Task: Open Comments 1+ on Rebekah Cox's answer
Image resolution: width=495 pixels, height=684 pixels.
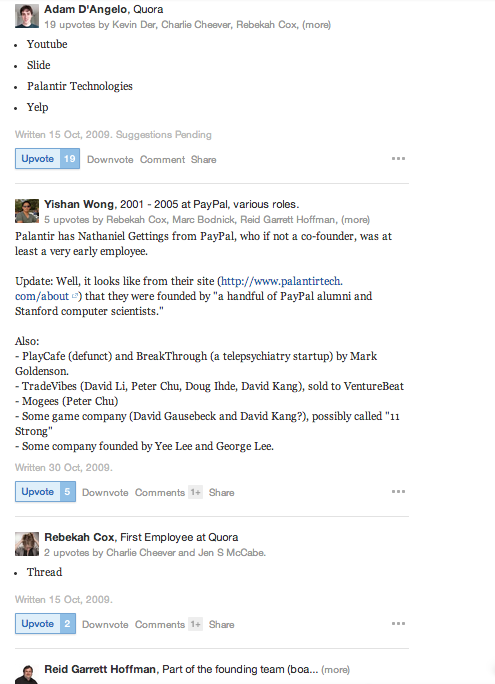Action: click(x=168, y=625)
